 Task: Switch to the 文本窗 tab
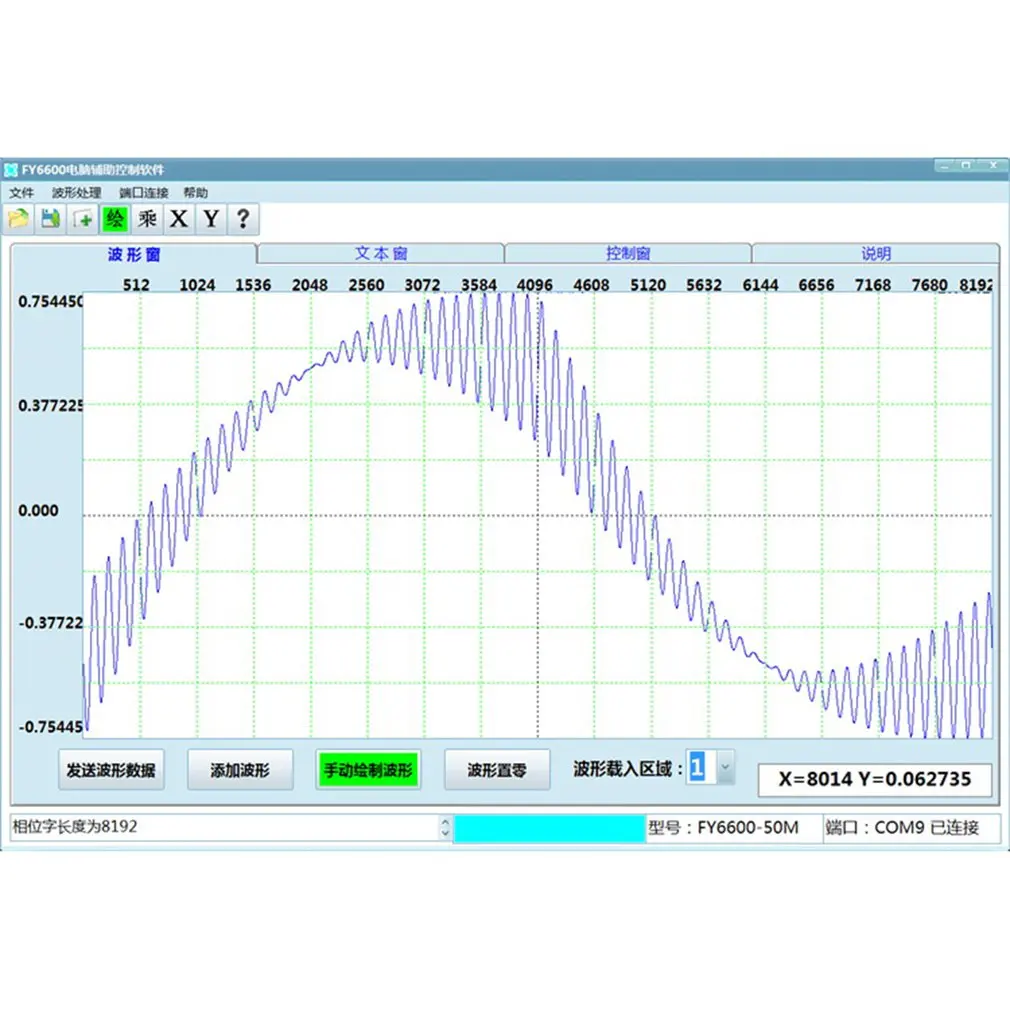point(381,253)
